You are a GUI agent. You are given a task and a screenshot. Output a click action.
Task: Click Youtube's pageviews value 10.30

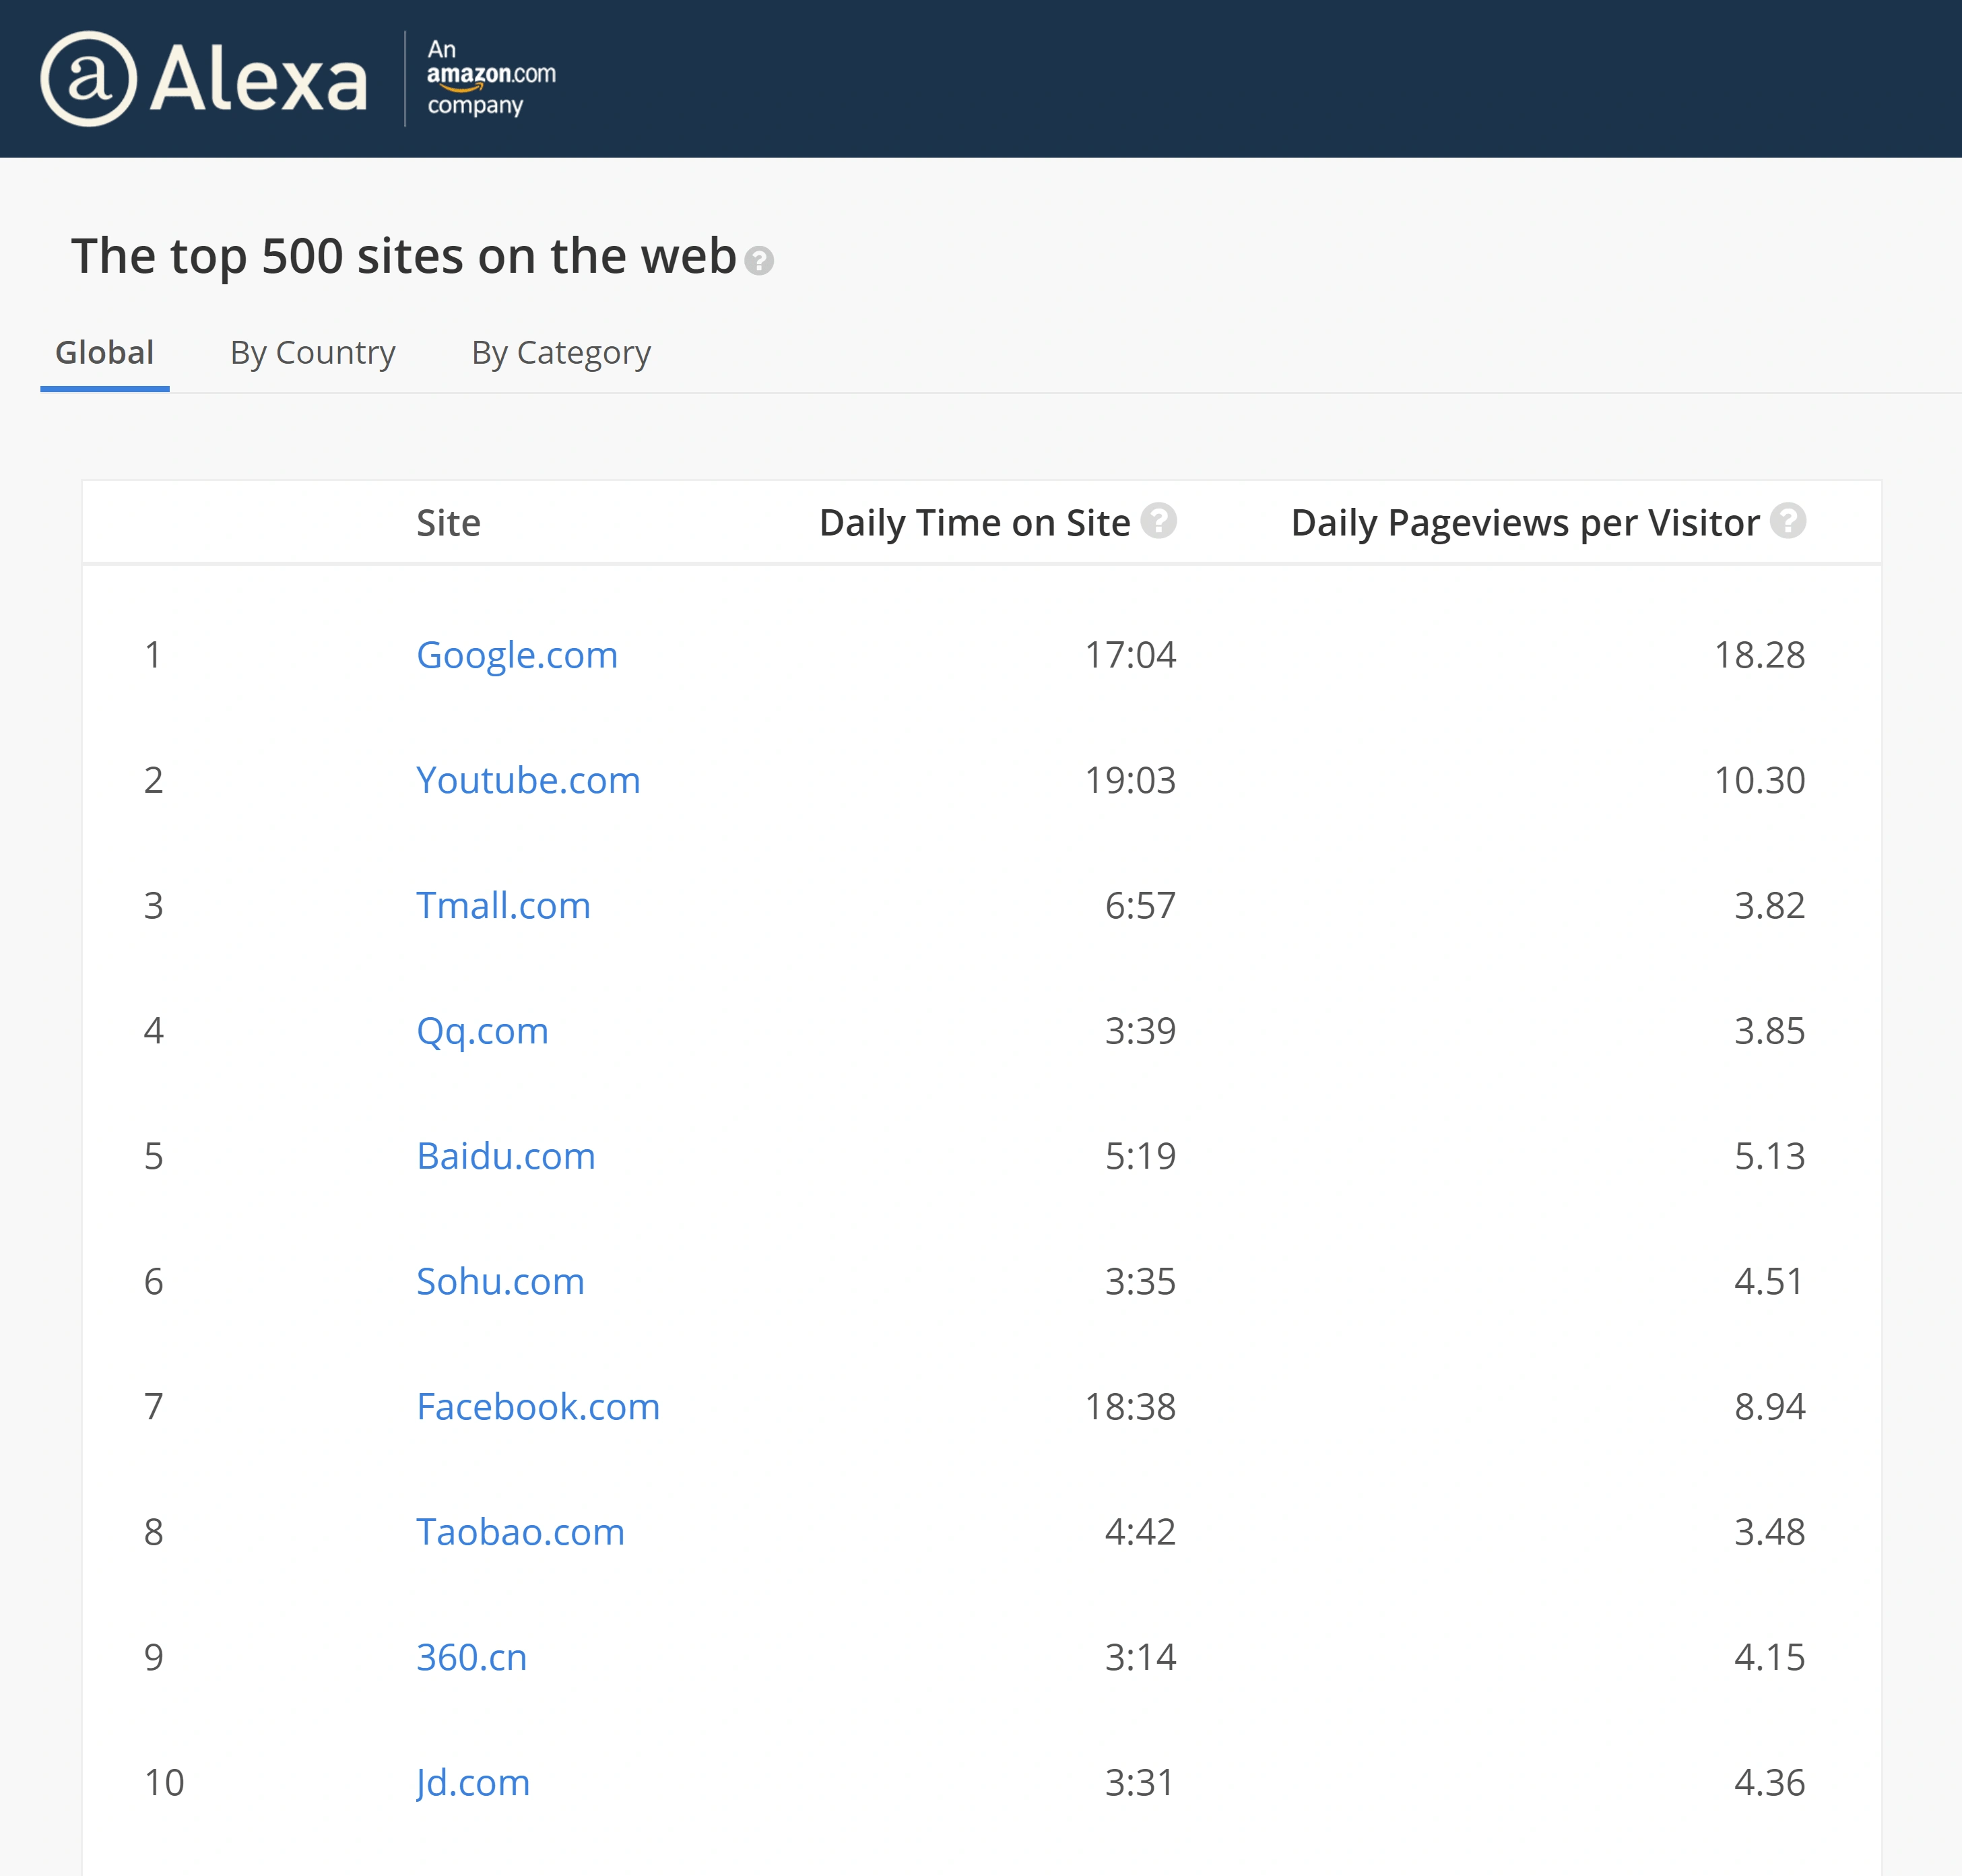(x=1760, y=780)
